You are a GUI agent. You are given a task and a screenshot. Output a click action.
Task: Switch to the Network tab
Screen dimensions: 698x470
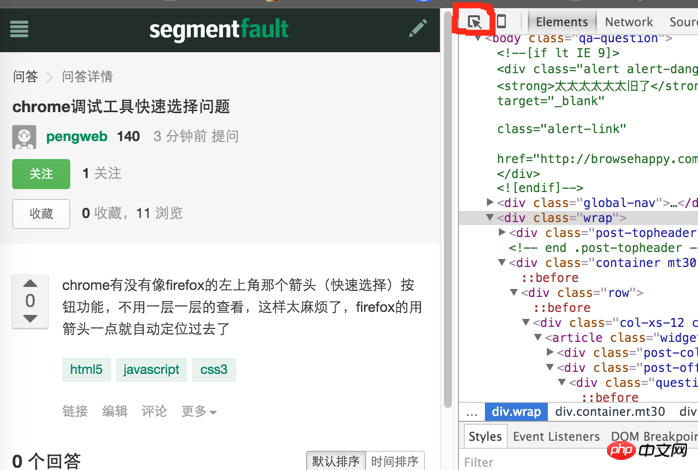click(x=628, y=21)
